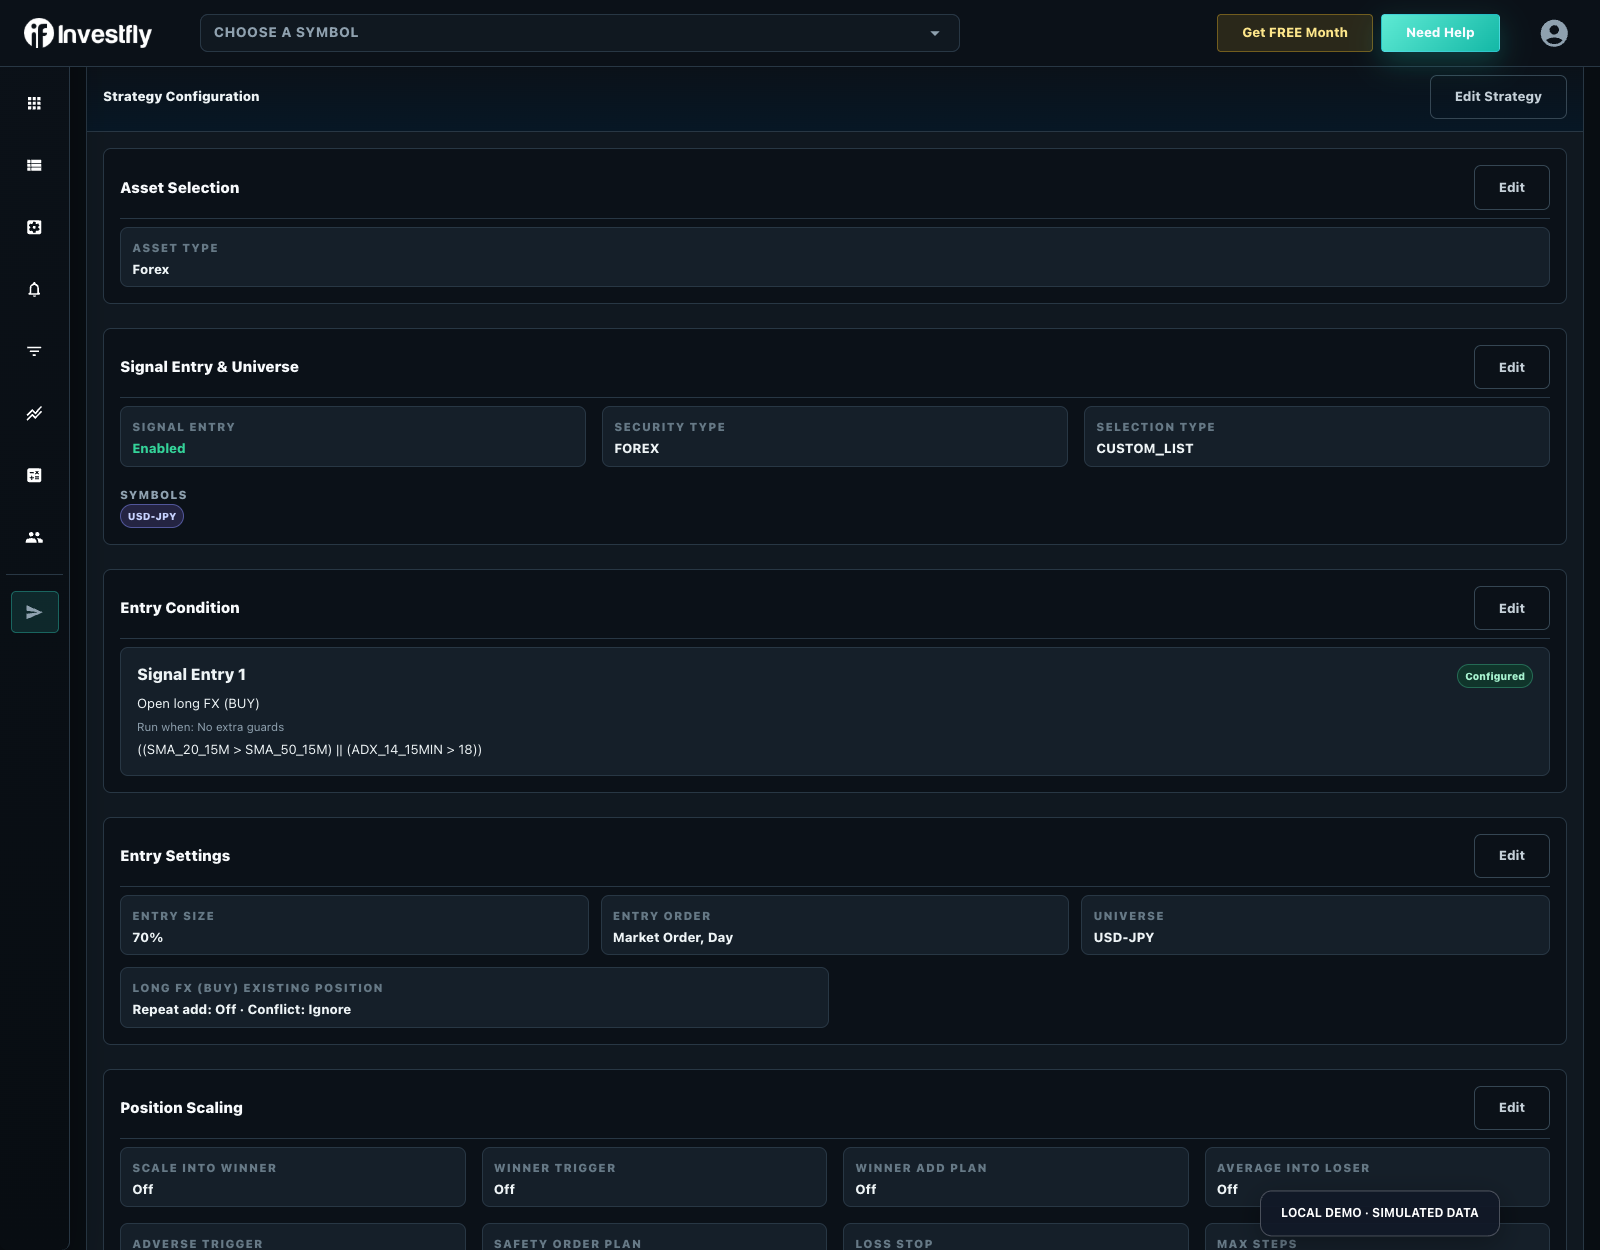This screenshot has height=1250, width=1600.
Task: Edit the Entry Condition section
Action: pyautogui.click(x=1511, y=608)
